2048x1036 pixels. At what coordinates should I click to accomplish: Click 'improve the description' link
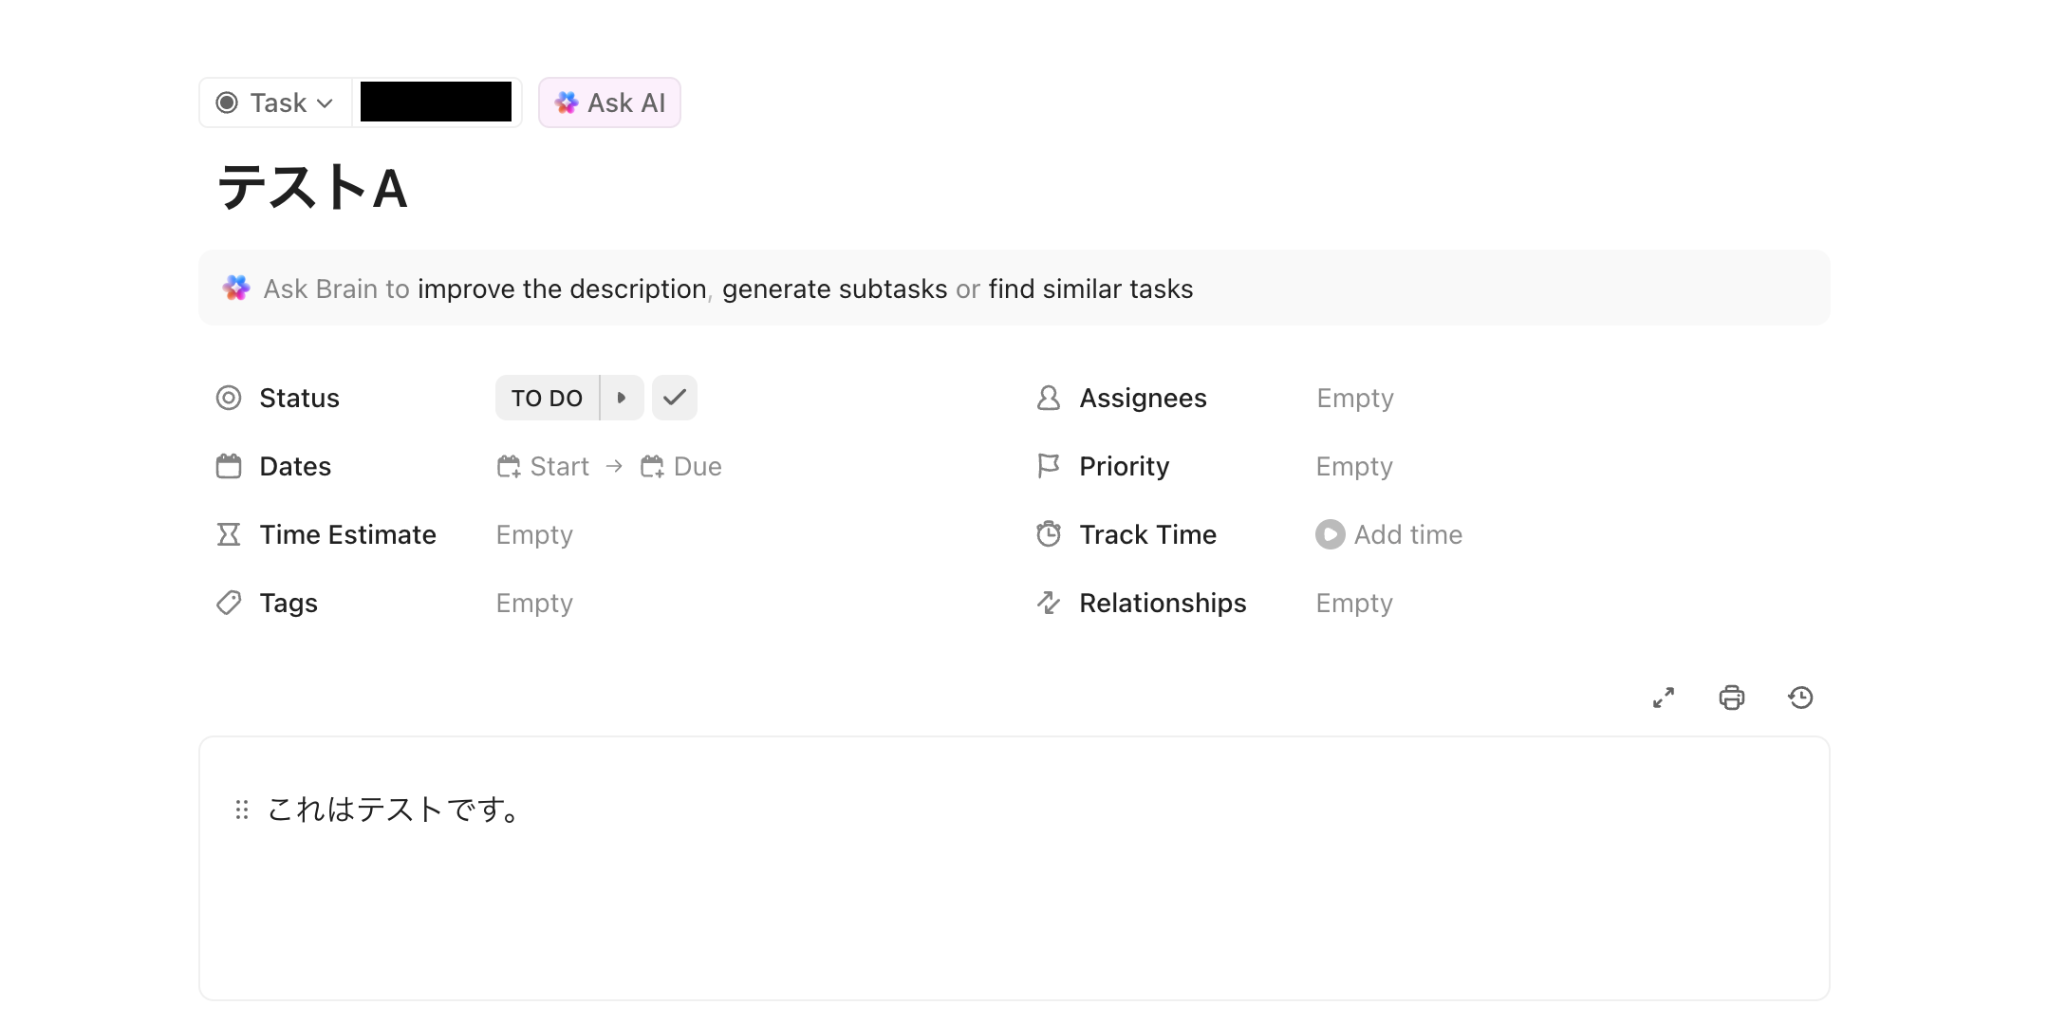tap(562, 289)
